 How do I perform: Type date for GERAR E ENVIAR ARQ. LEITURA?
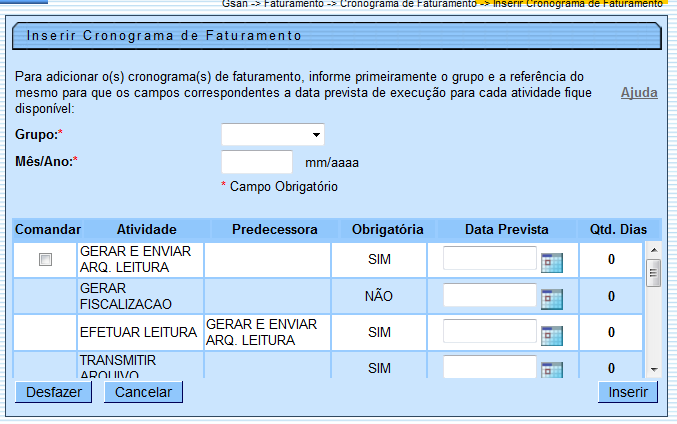click(x=490, y=259)
